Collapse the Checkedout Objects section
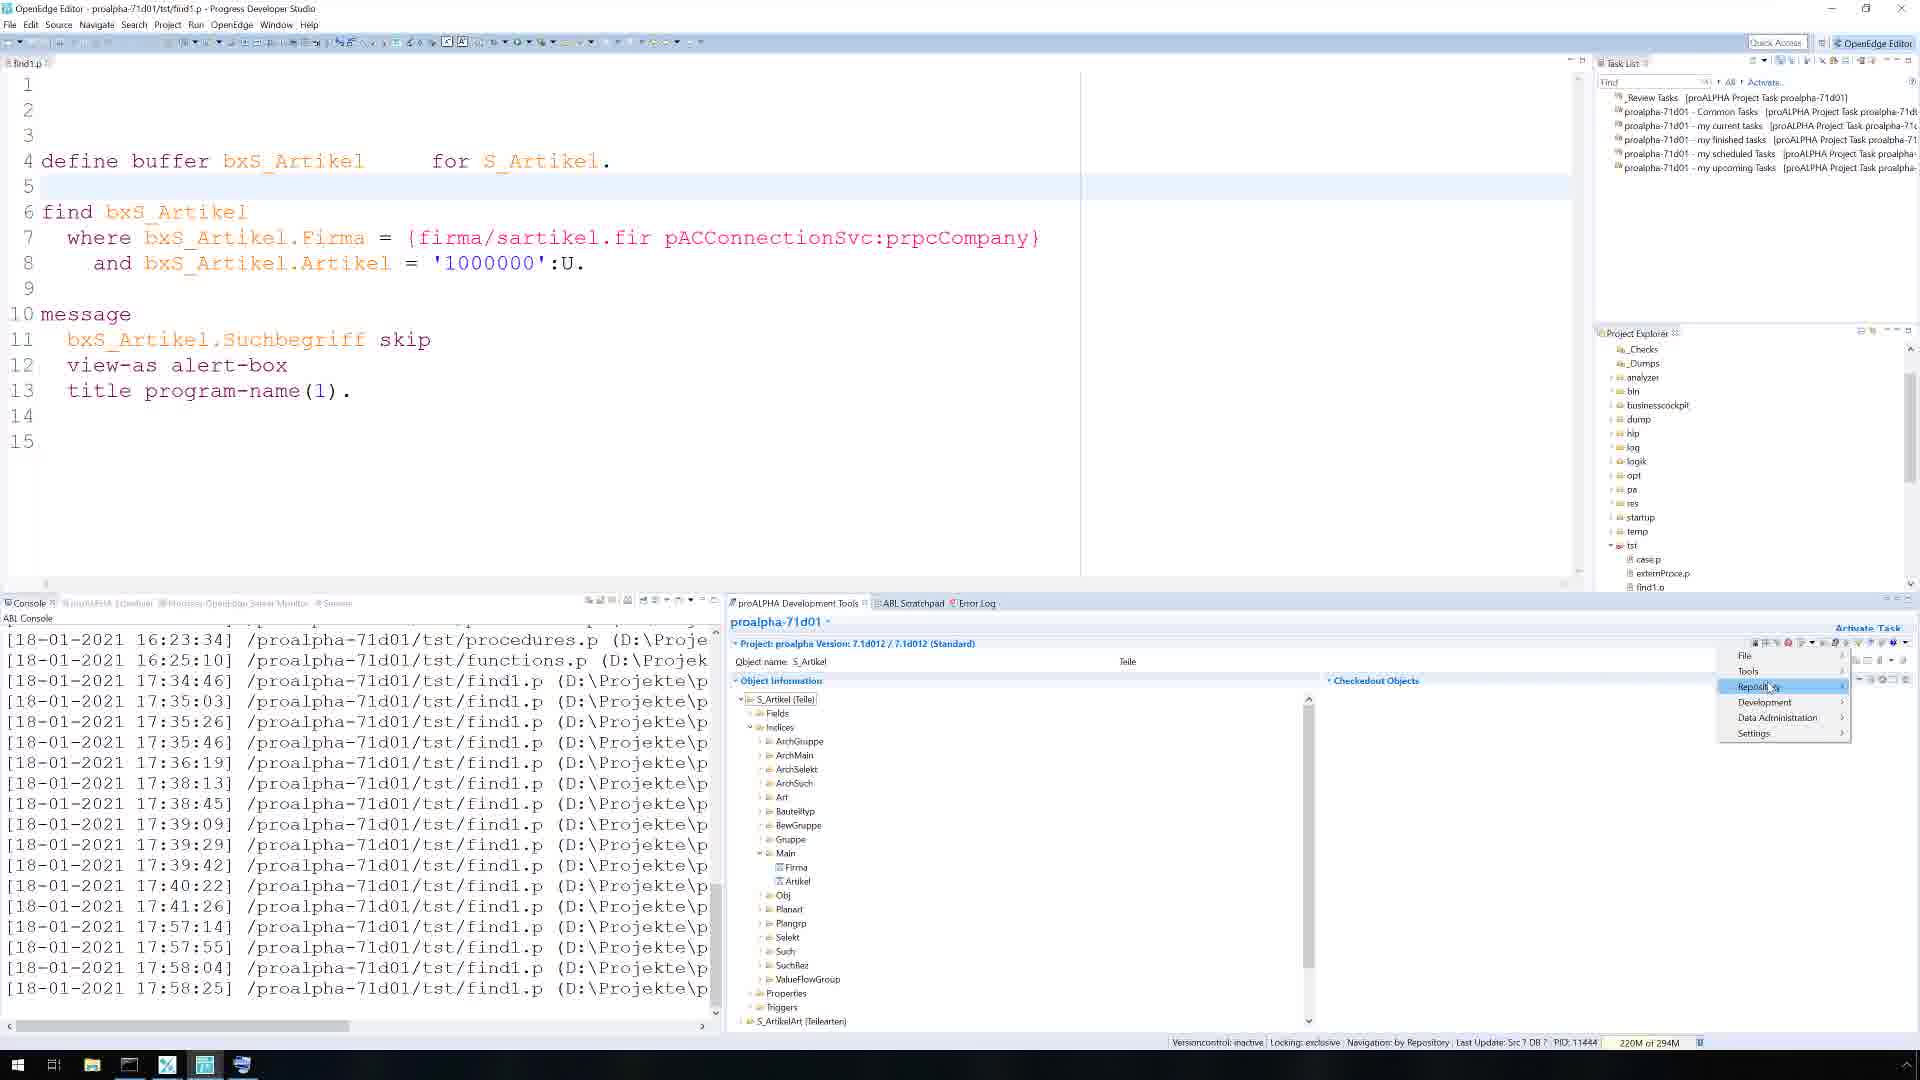This screenshot has width=1920, height=1080. 1329,681
